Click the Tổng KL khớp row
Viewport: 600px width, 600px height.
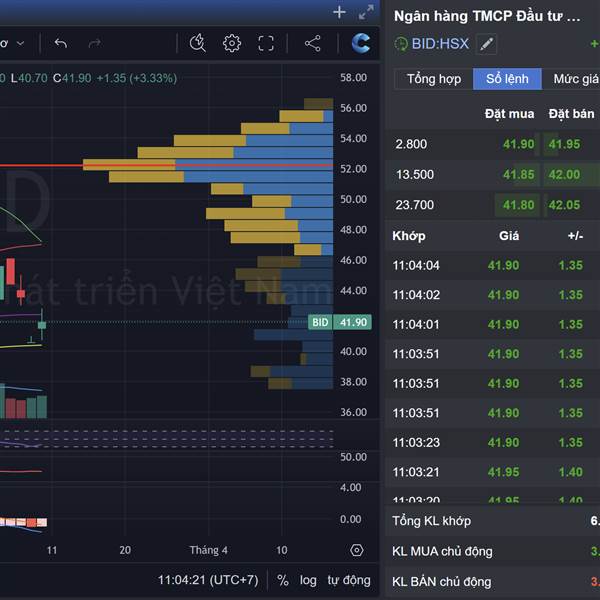coord(493,521)
